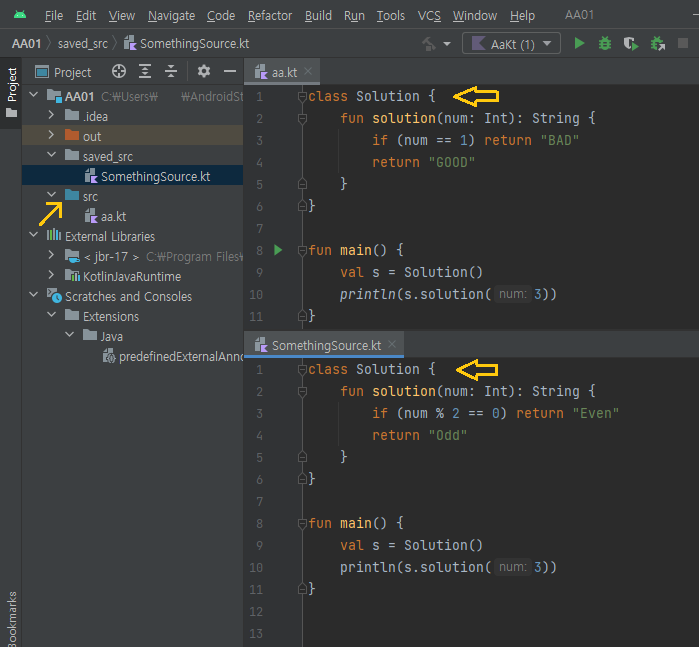Select SomethingSource.kt in project tree
The width and height of the screenshot is (699, 647).
point(132,176)
